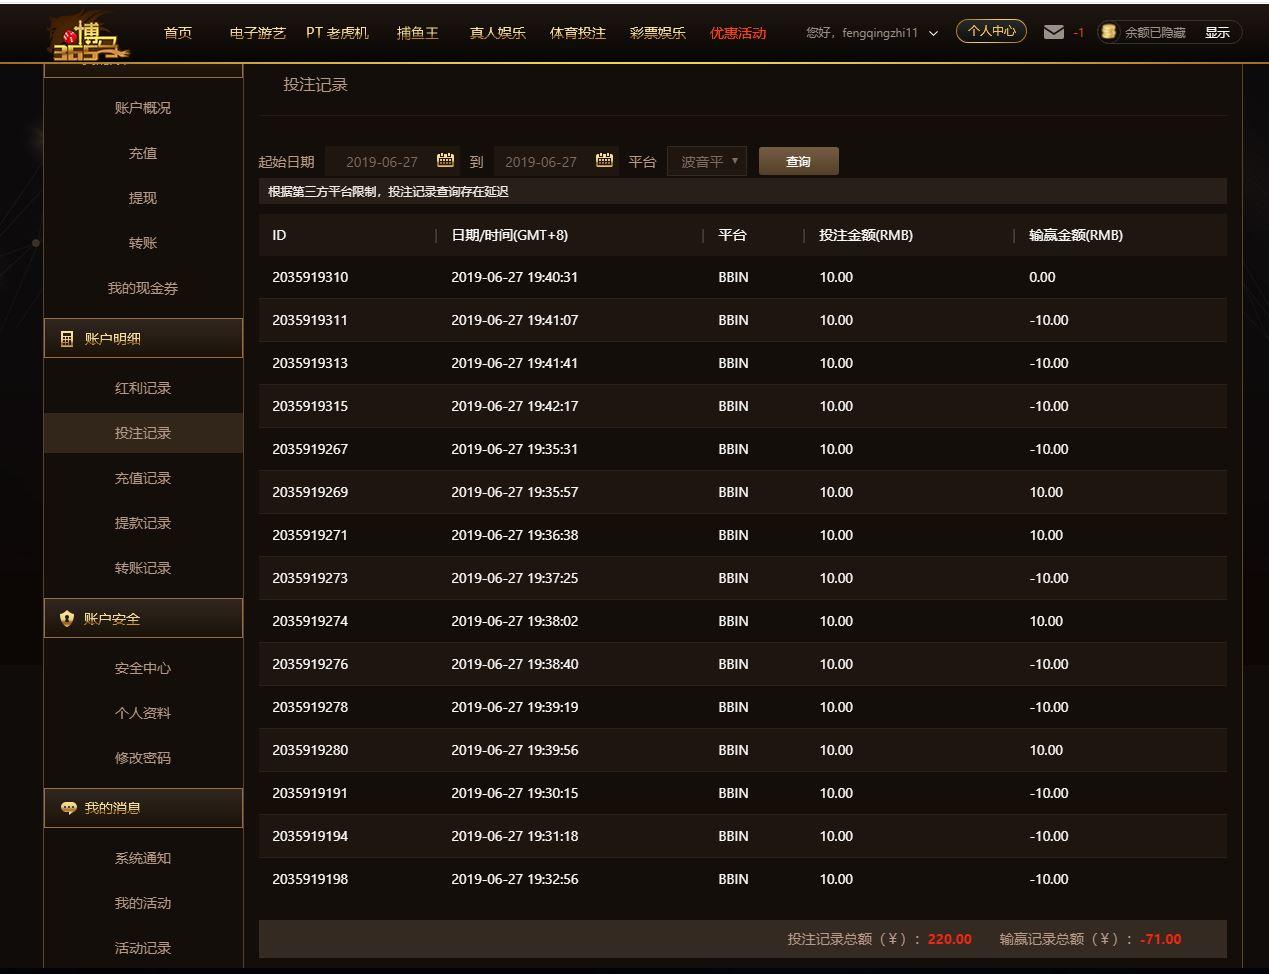Viewport: 1269px width, 974px height.
Task: Click the -1 unread message count
Action: click(x=1079, y=33)
